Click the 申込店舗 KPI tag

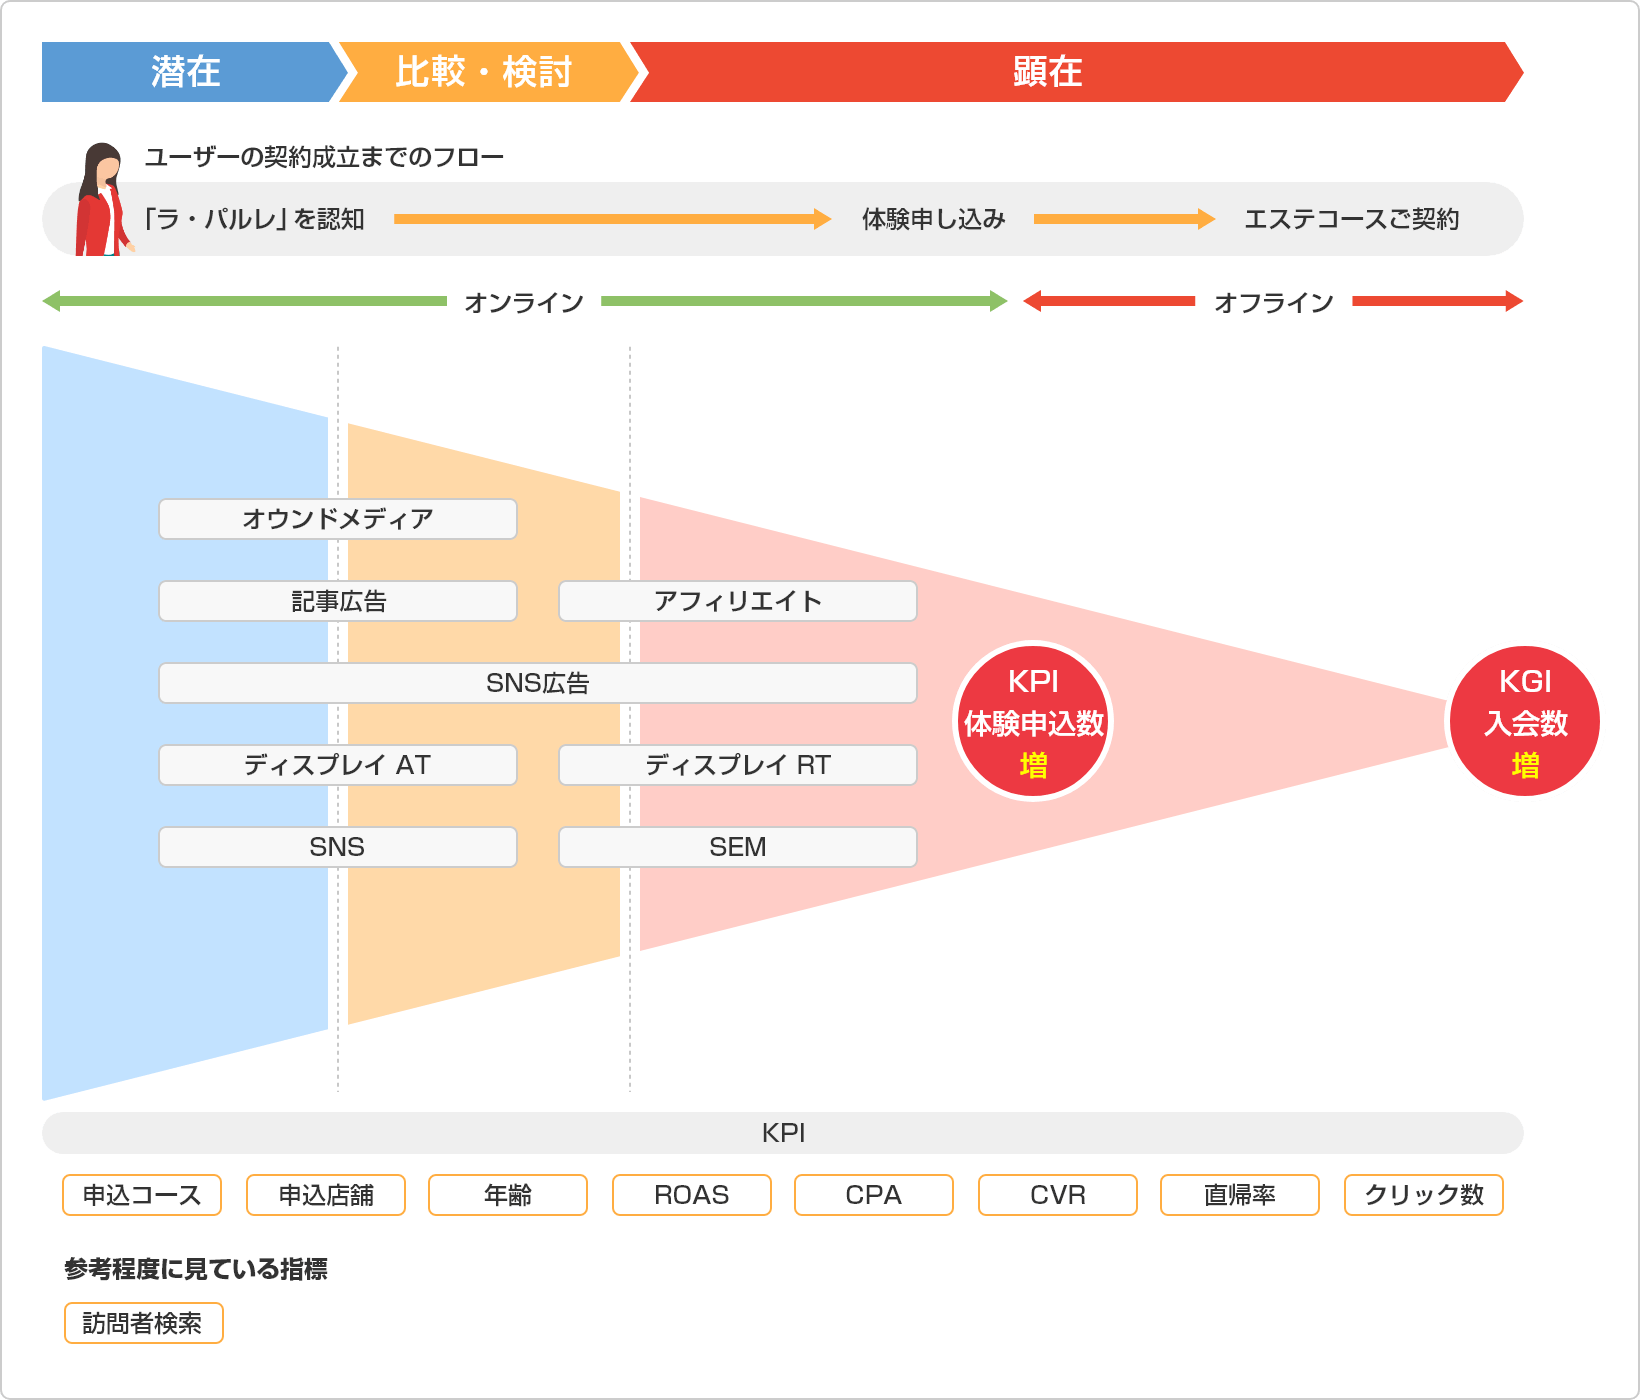coord(326,1195)
